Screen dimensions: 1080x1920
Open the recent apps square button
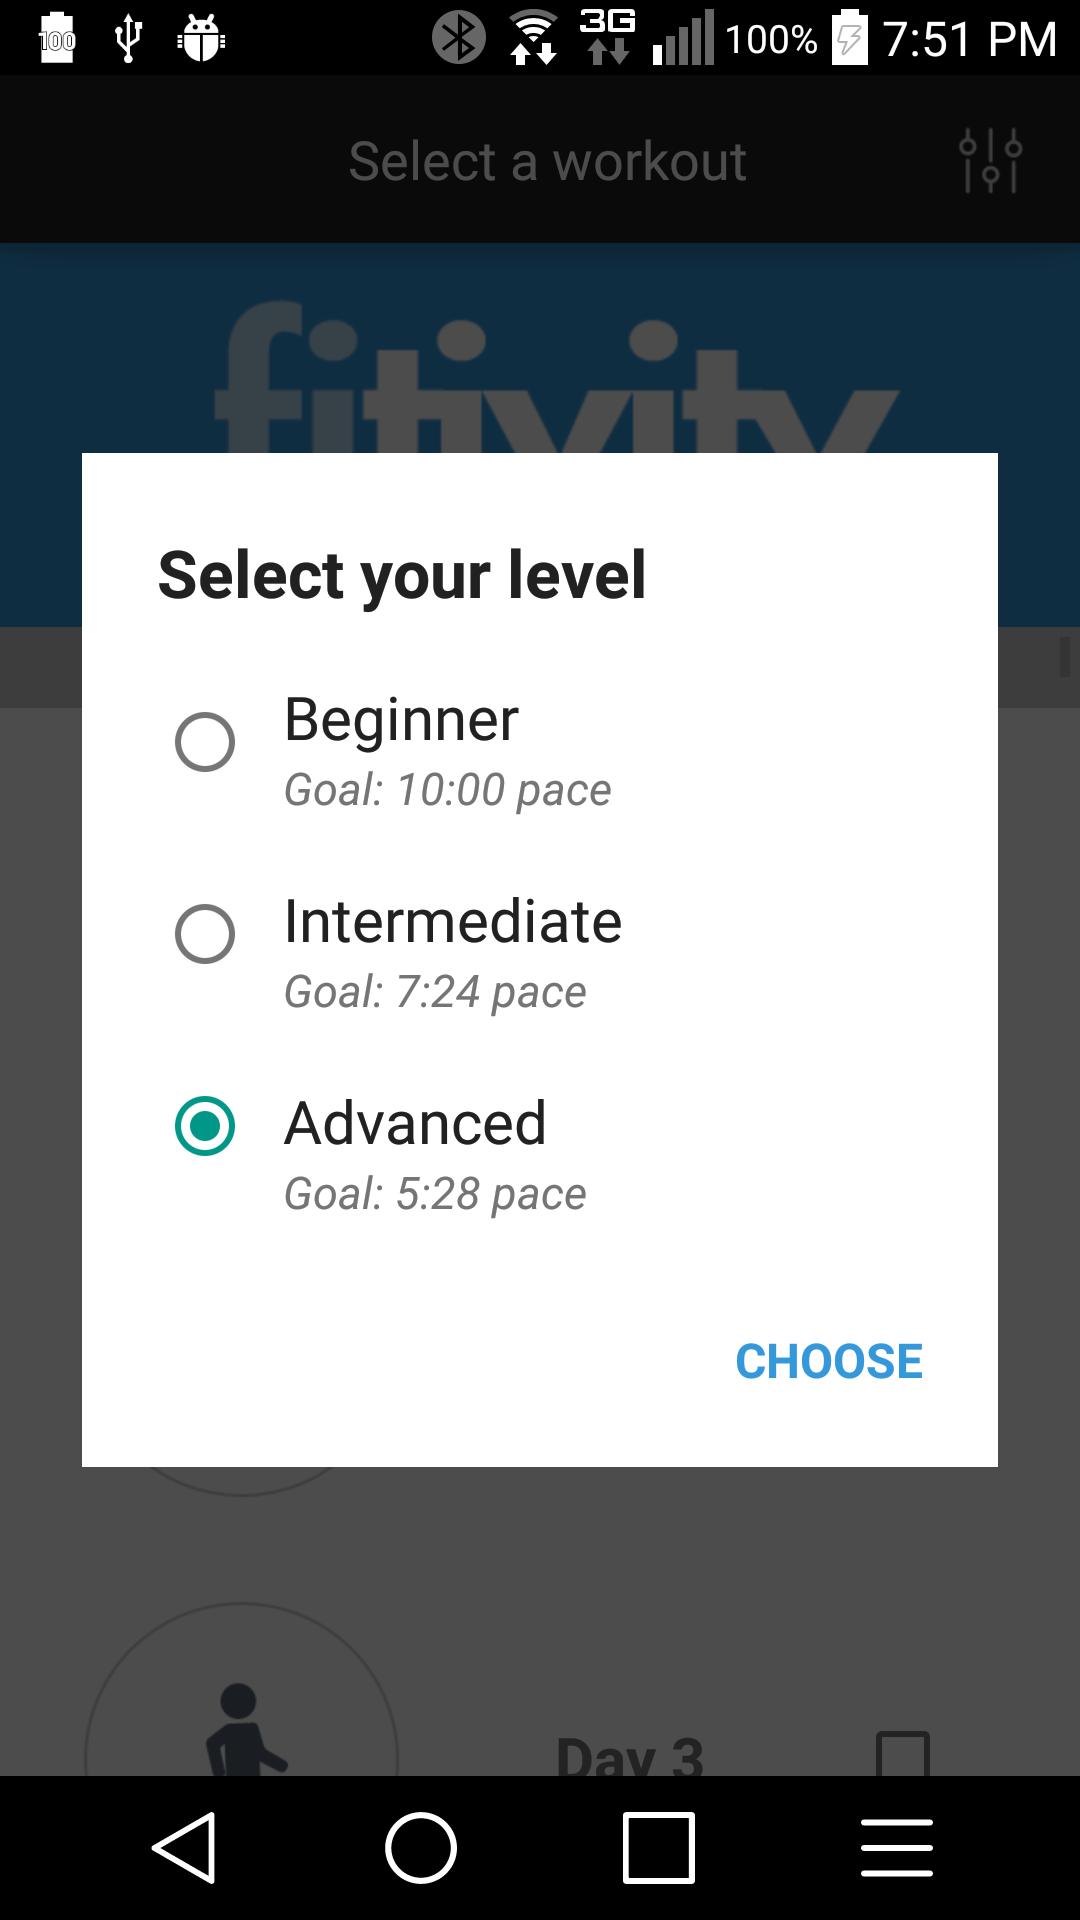click(x=658, y=1848)
